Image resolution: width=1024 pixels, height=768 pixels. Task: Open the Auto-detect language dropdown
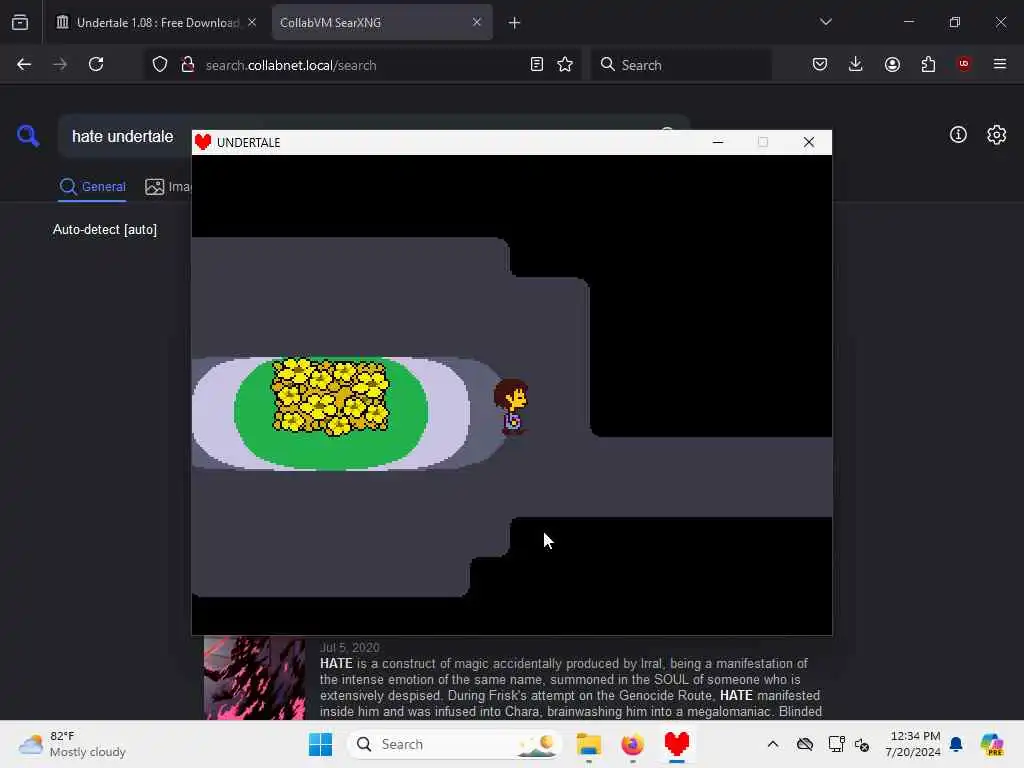(x=105, y=230)
